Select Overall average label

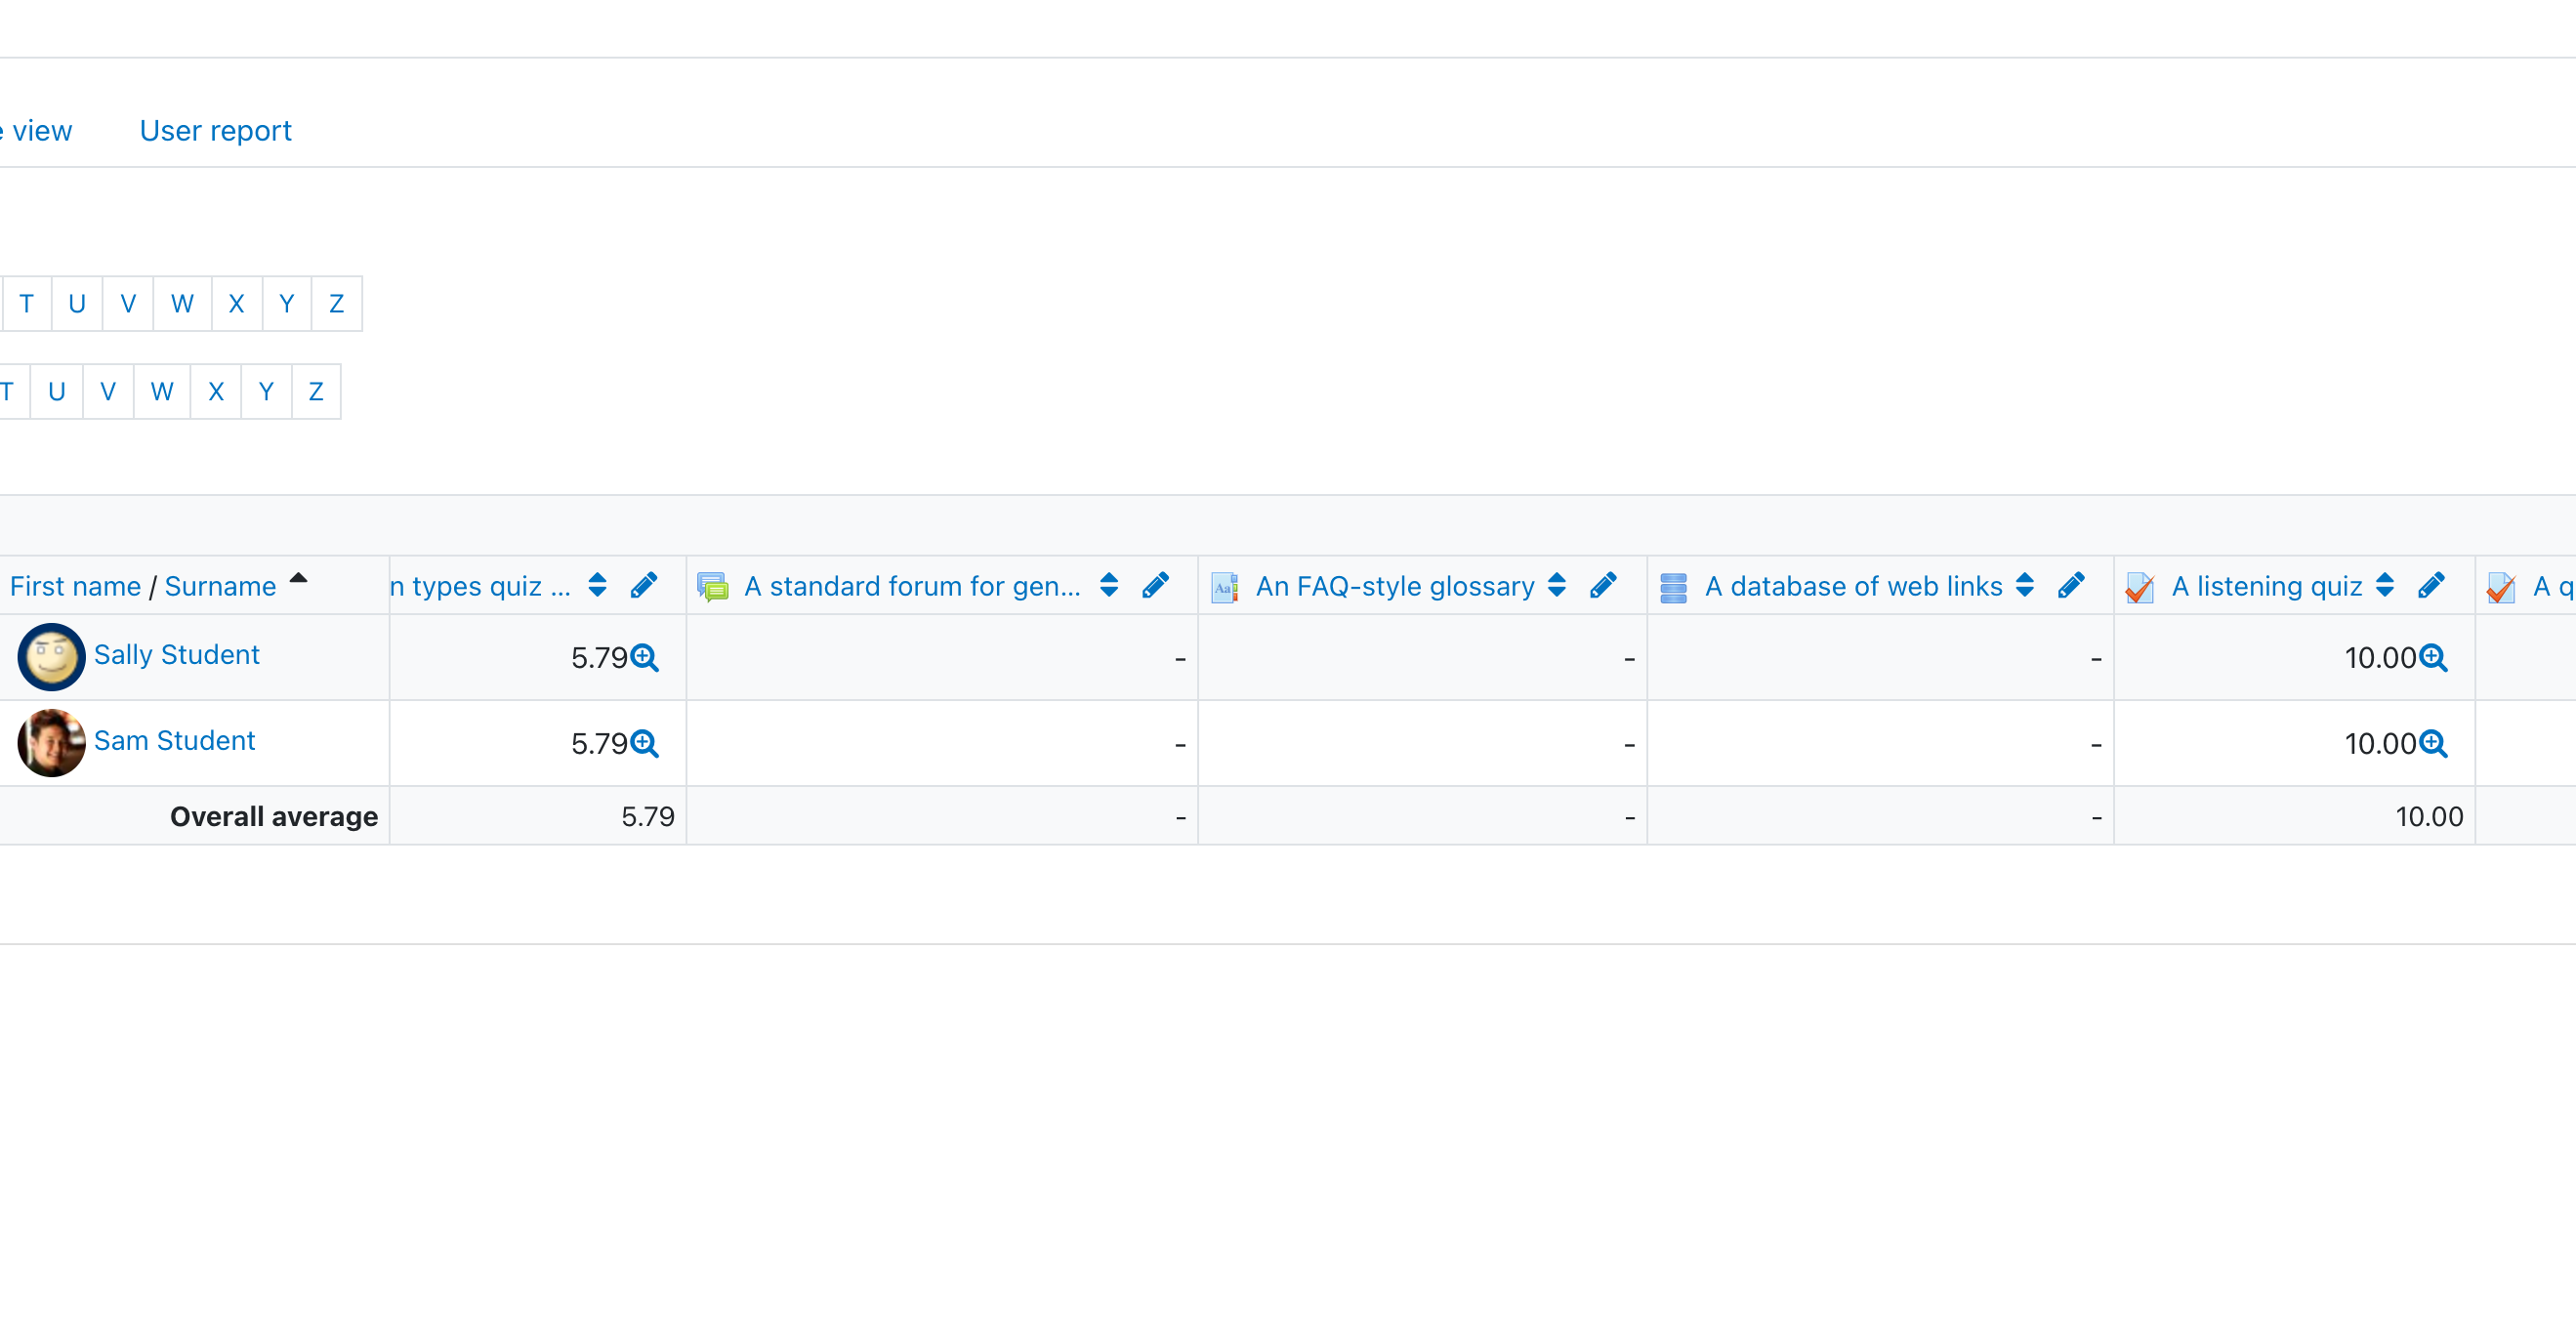click(x=274, y=817)
